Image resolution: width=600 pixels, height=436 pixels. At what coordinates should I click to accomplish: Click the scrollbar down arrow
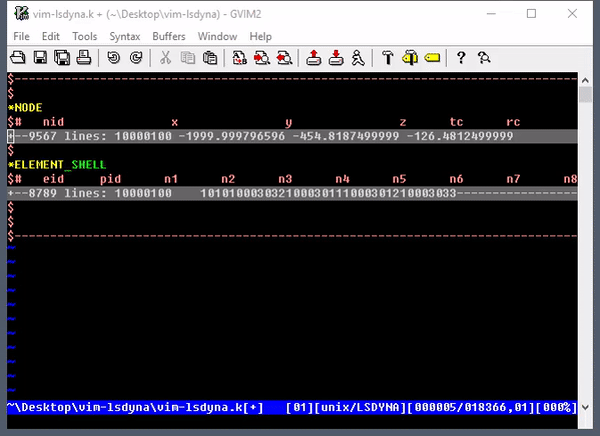(585, 407)
